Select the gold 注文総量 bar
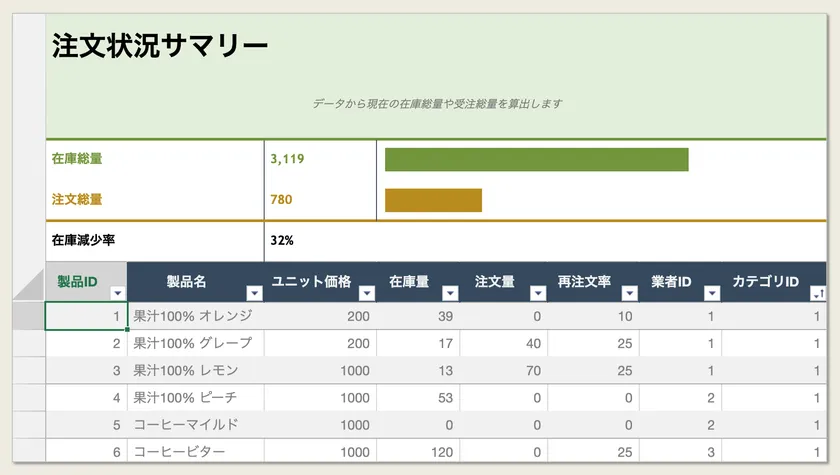840x475 pixels. point(433,200)
